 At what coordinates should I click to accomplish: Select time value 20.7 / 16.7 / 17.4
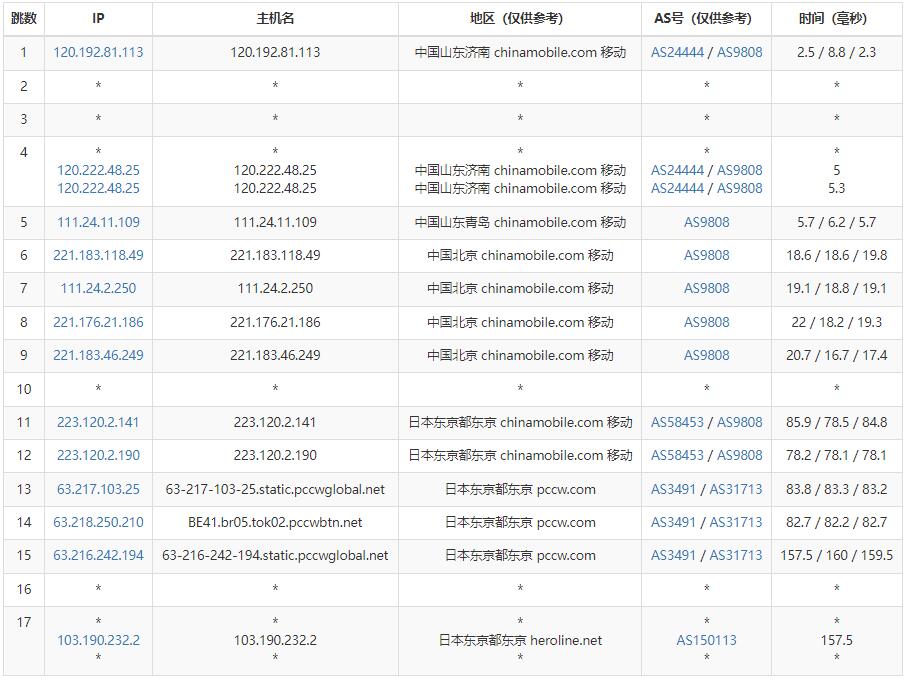[x=836, y=355]
